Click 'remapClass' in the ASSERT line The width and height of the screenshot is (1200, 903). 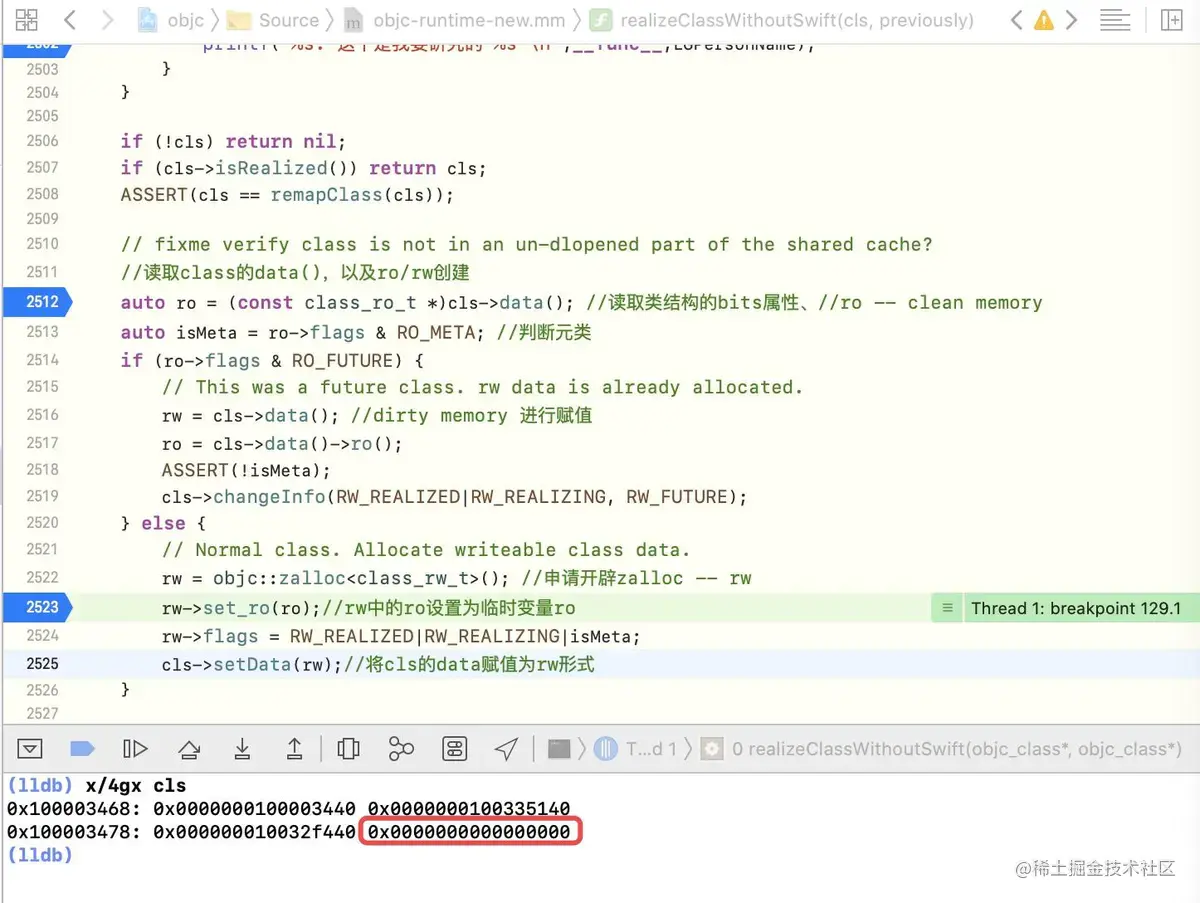(x=326, y=195)
